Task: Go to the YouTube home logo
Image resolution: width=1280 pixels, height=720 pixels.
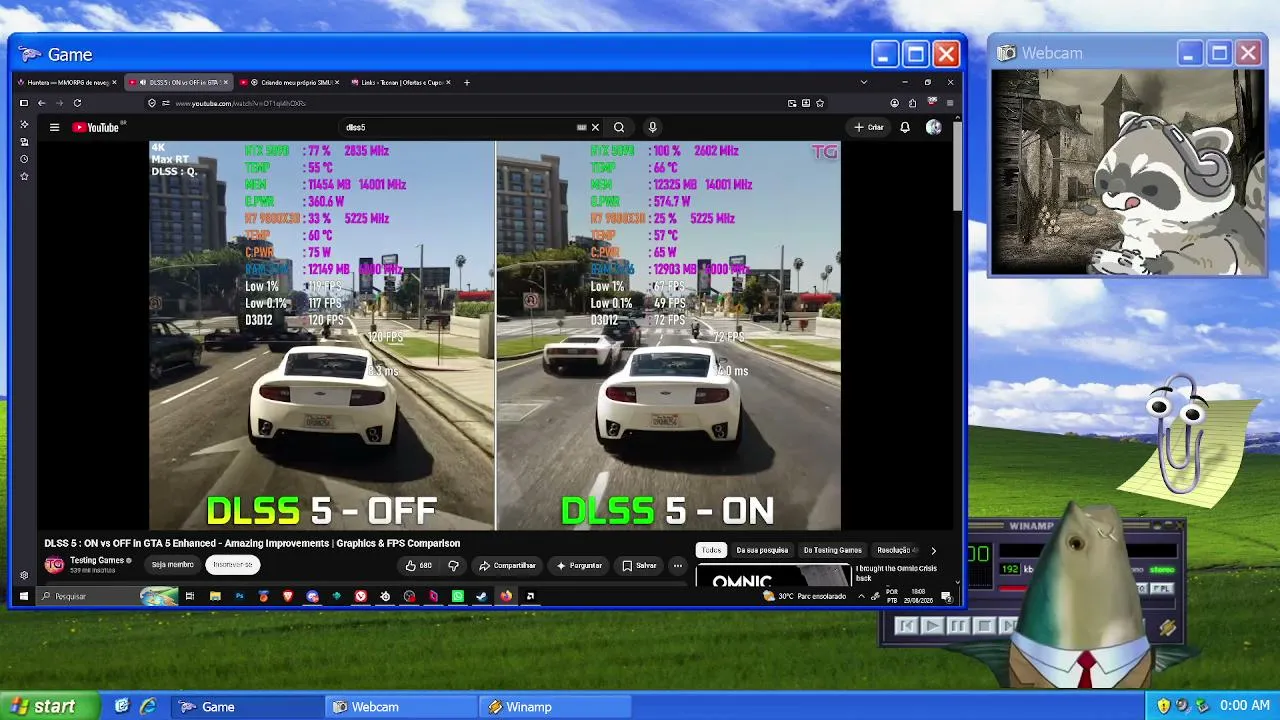Action: pos(96,127)
